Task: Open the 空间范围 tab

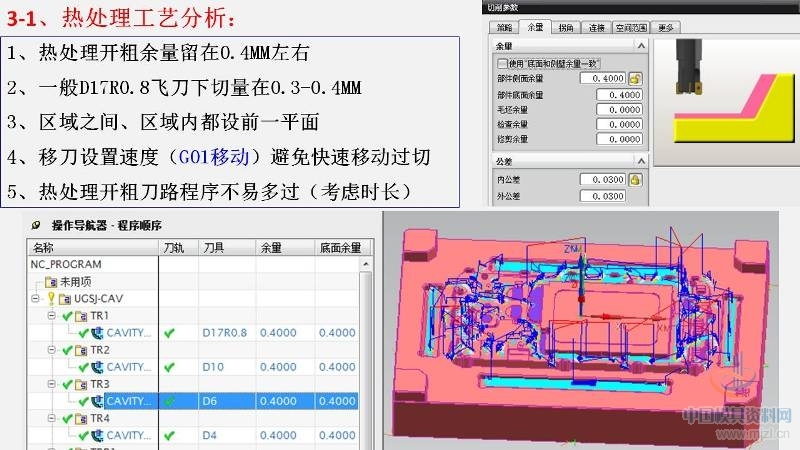Action: pos(632,27)
